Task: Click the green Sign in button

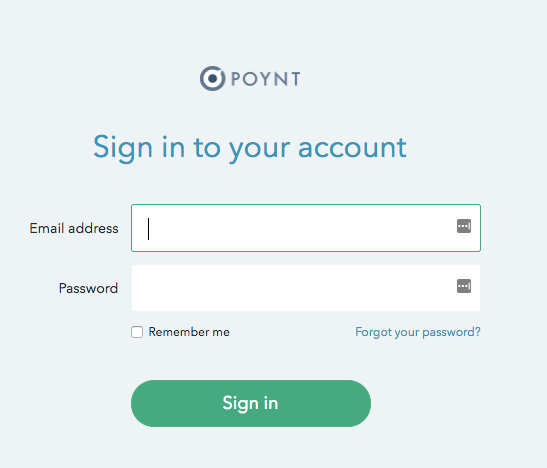Action: (251, 403)
